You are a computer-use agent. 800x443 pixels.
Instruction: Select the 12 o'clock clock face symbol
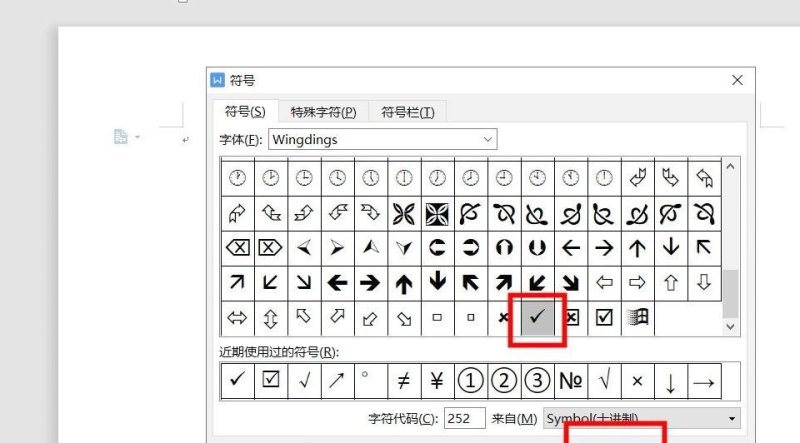pyautogui.click(x=604, y=178)
